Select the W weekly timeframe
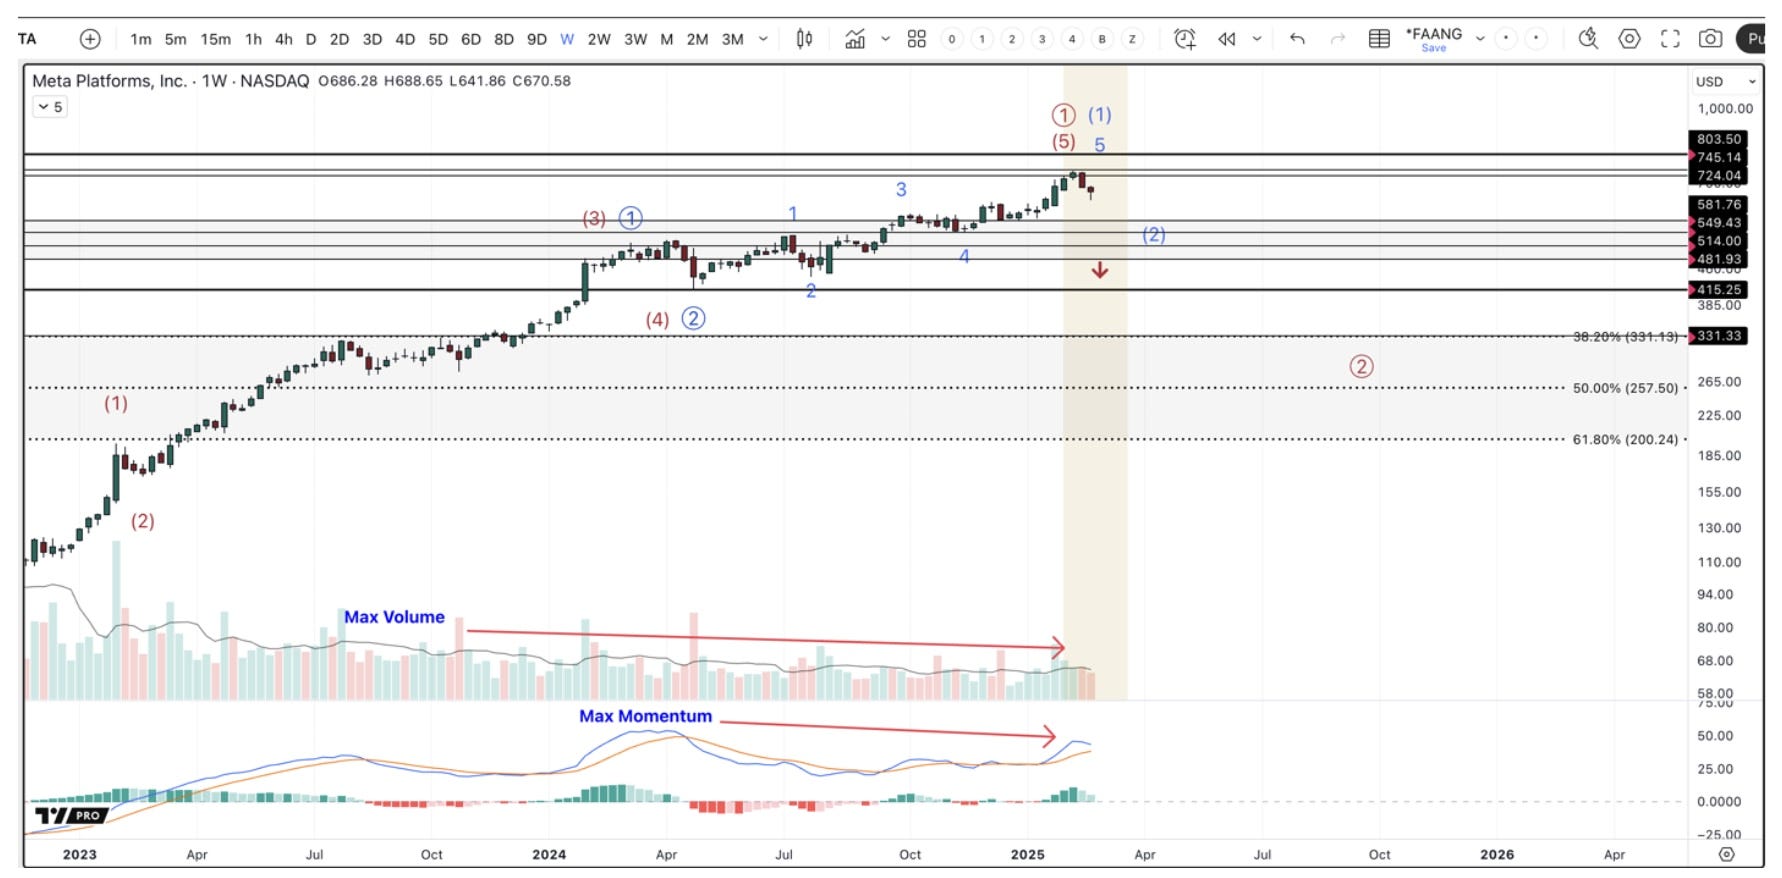 point(567,39)
